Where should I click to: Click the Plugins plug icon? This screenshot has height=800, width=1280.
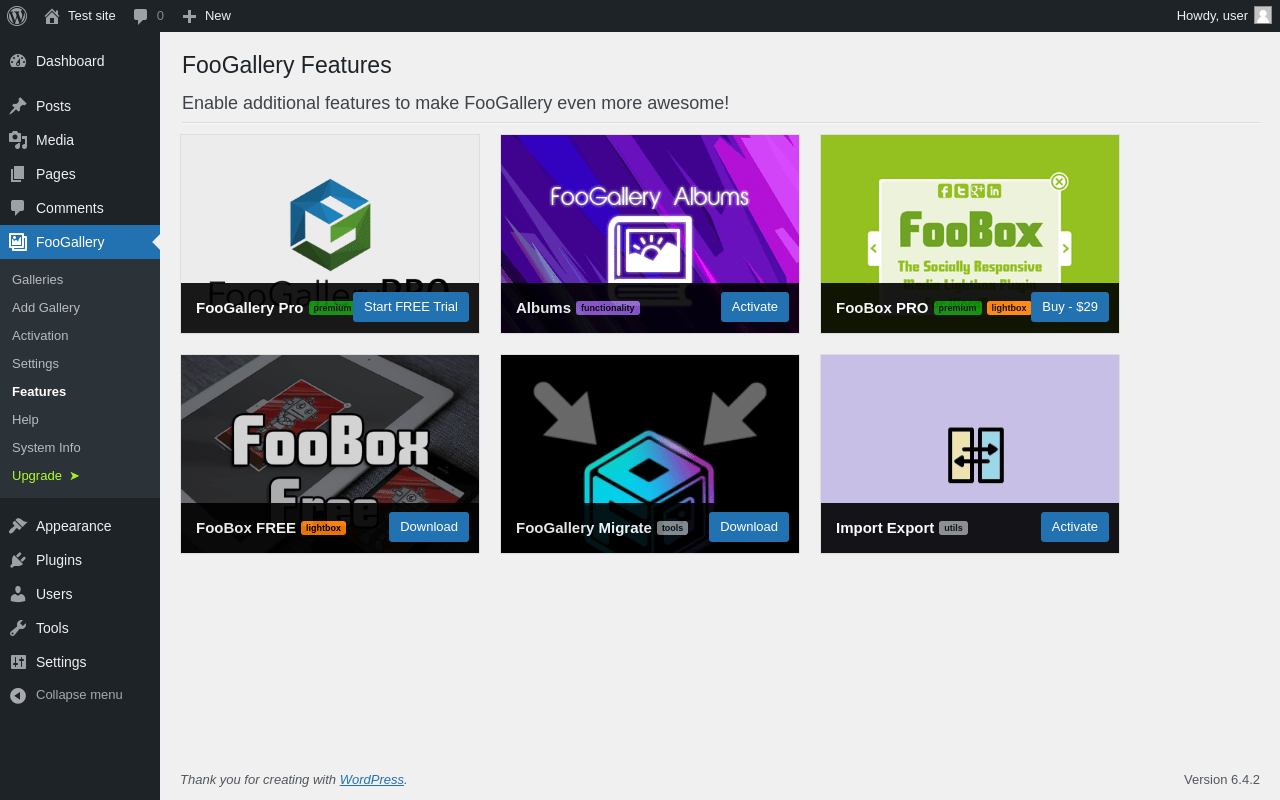[x=18, y=560]
